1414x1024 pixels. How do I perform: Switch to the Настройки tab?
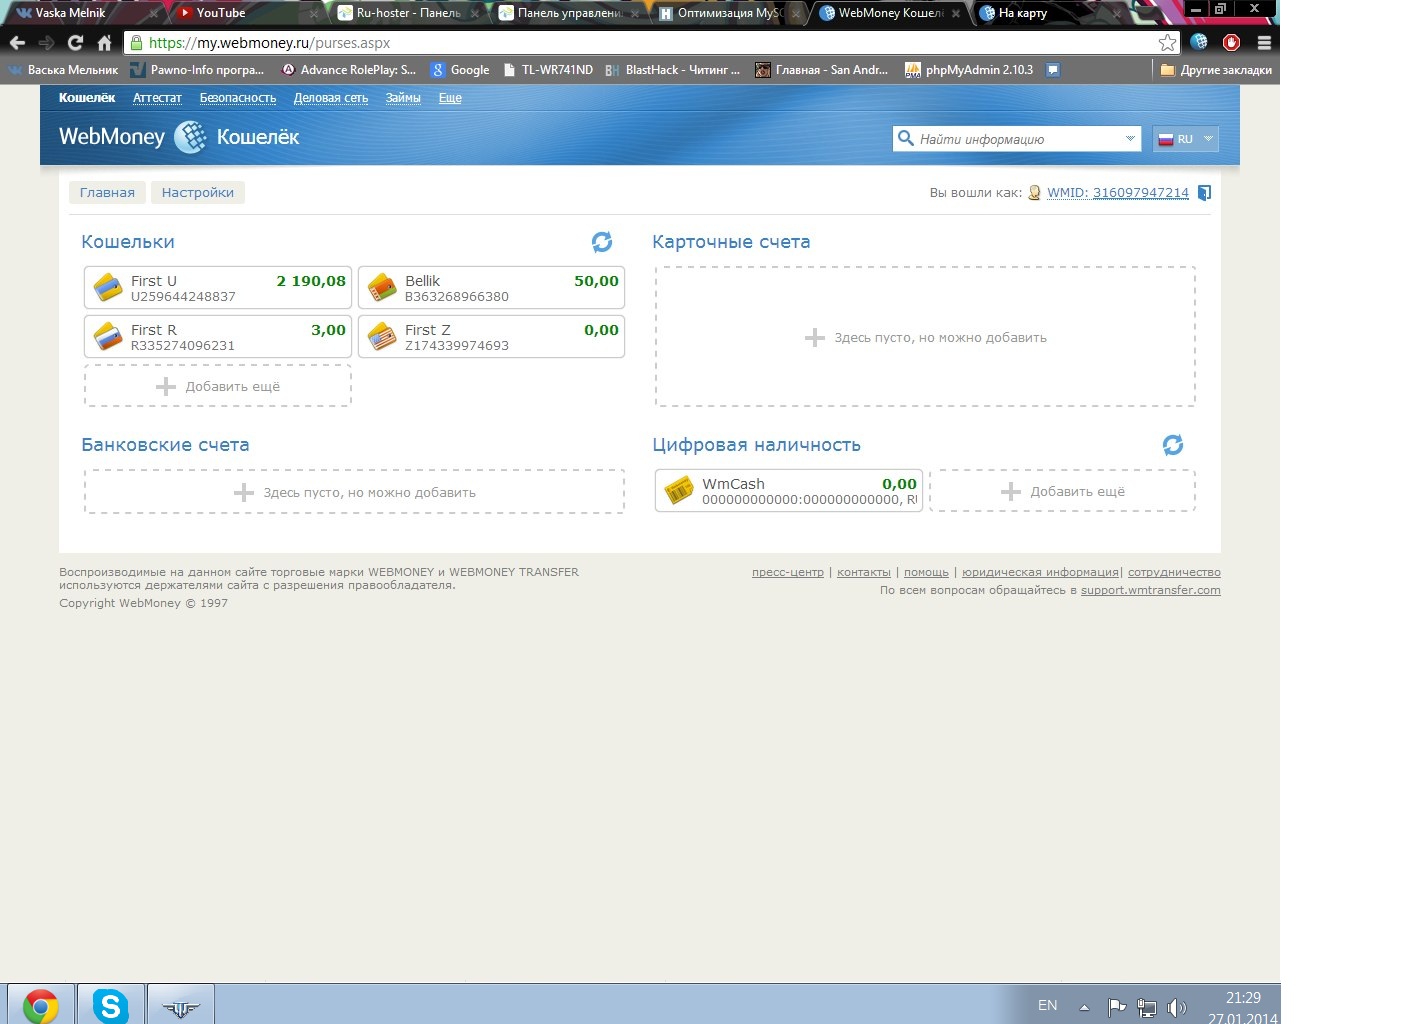[x=198, y=193]
